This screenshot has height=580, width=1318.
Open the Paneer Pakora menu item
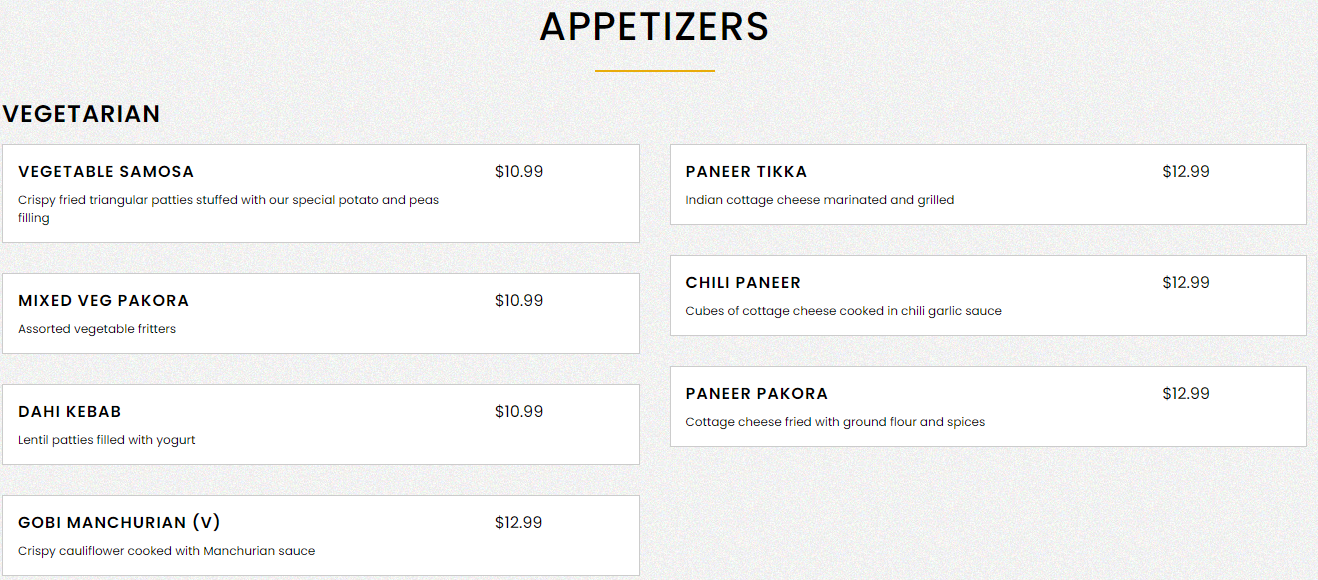(757, 394)
